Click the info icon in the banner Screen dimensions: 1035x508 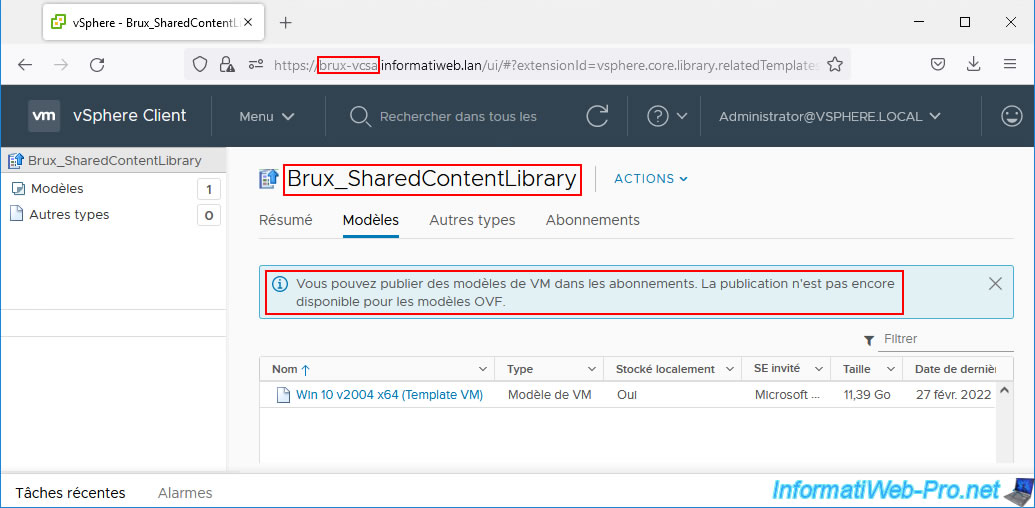click(280, 284)
